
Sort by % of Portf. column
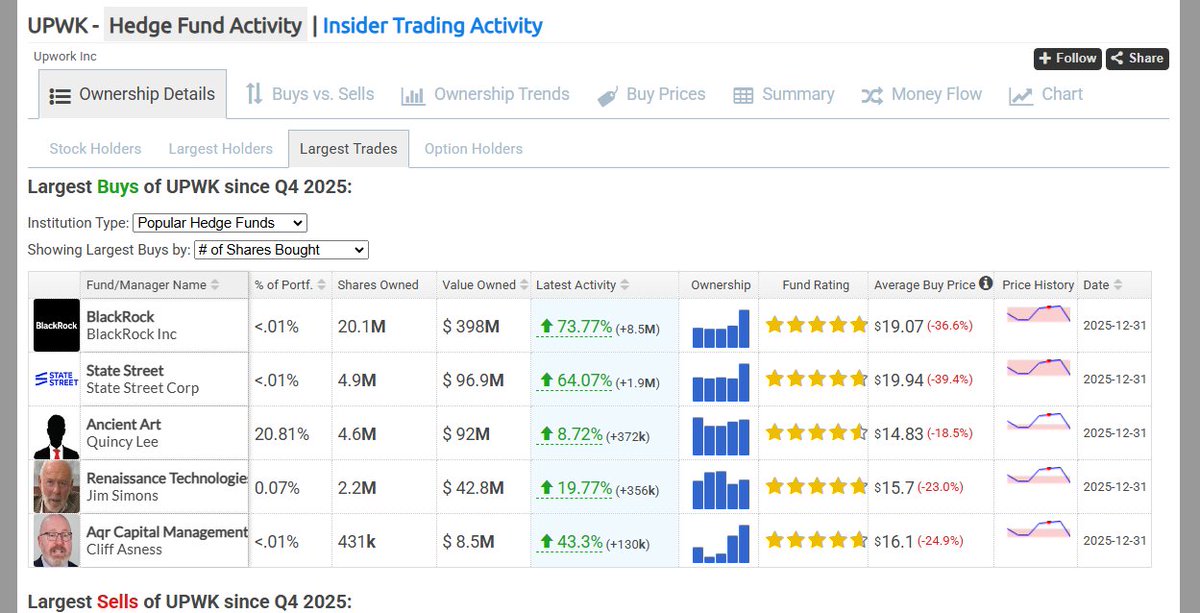(x=288, y=285)
